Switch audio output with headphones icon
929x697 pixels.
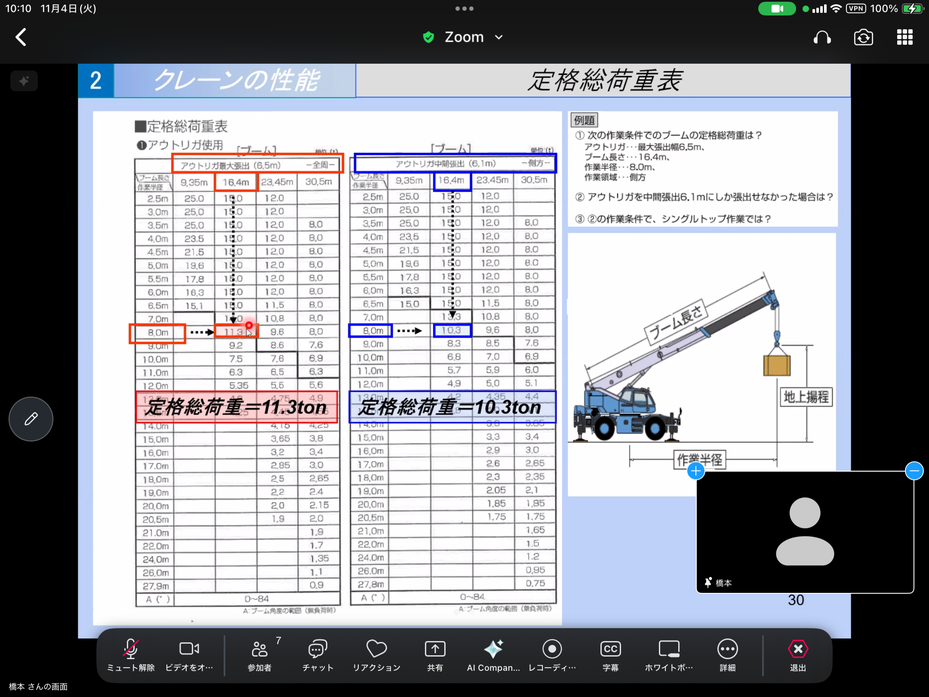pyautogui.click(x=822, y=37)
